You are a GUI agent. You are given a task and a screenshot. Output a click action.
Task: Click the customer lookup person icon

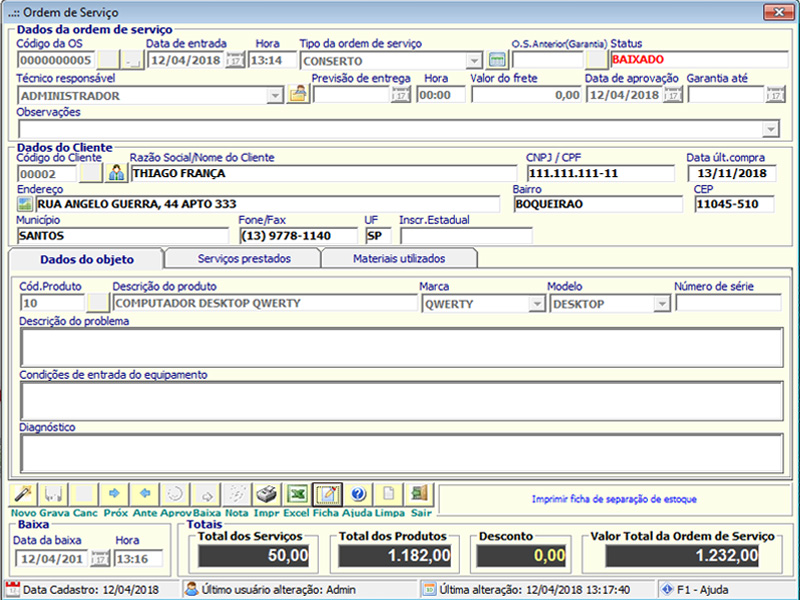click(116, 173)
